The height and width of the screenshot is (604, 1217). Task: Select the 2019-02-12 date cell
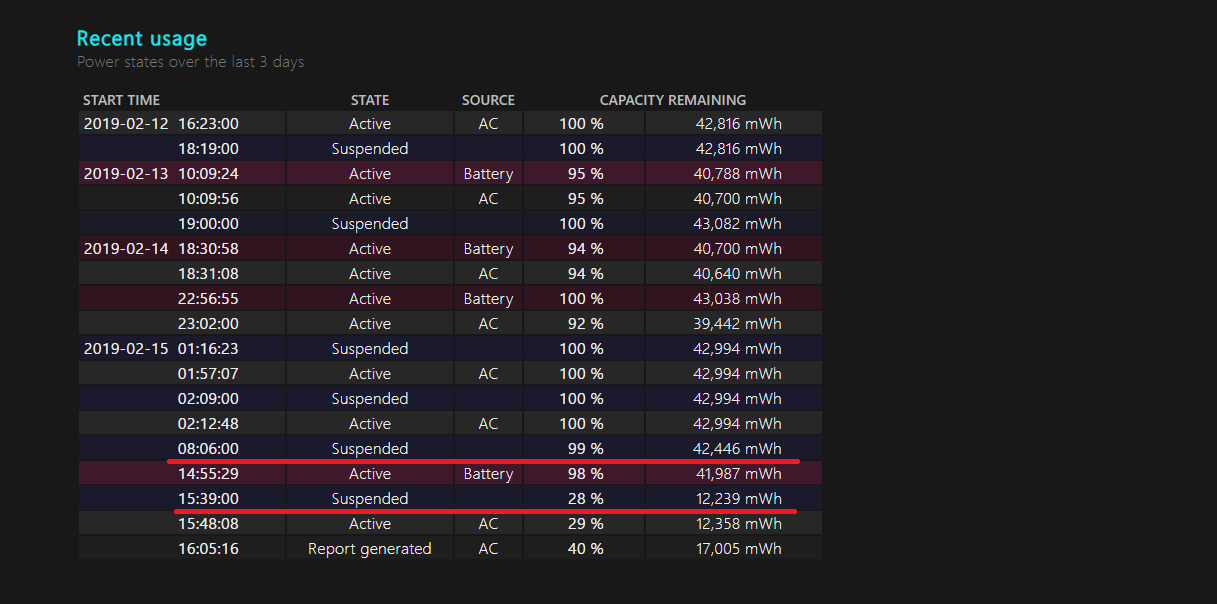(x=126, y=124)
